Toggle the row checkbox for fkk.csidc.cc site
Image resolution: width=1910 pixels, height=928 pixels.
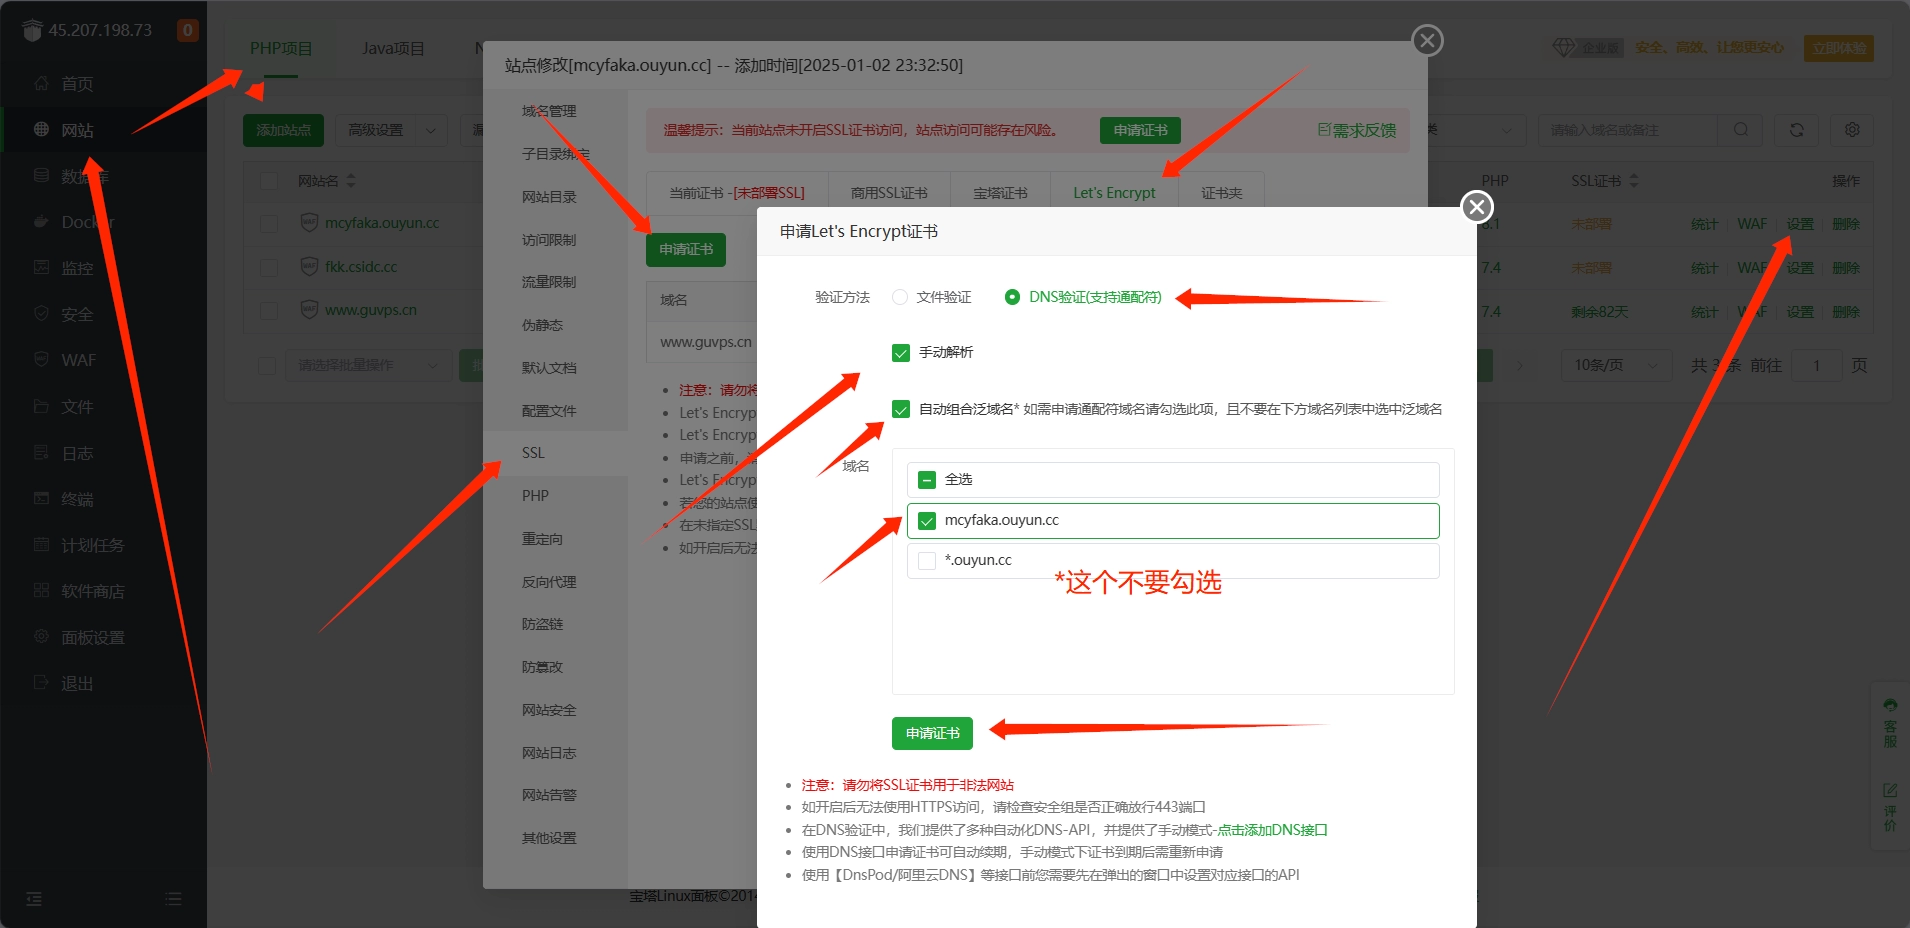[x=269, y=267]
